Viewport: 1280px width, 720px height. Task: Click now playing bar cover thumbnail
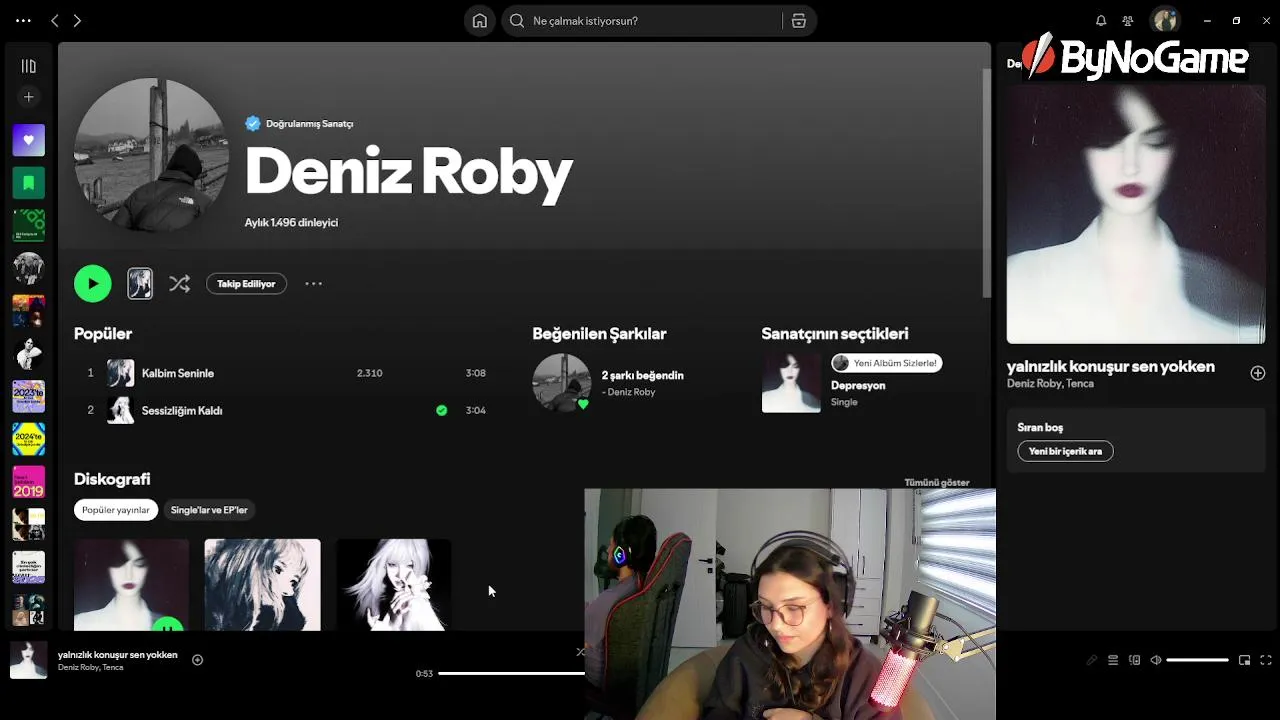(x=29, y=660)
